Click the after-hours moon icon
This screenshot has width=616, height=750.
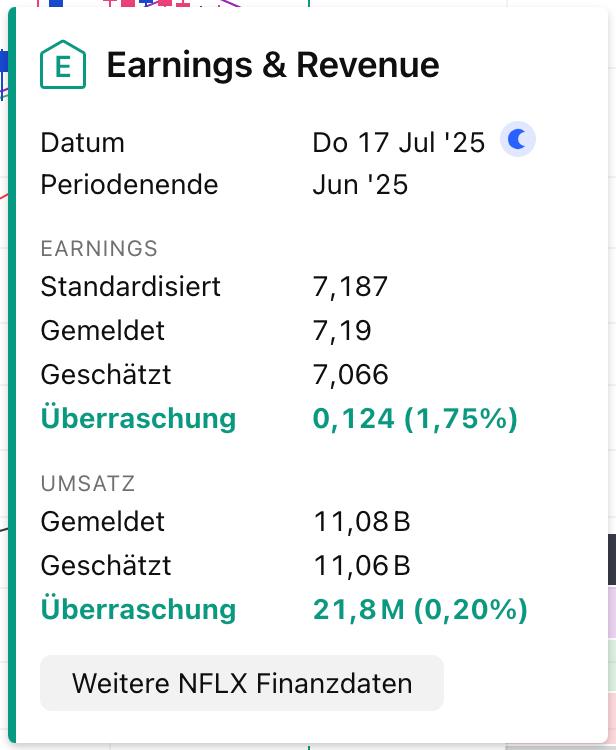(518, 141)
